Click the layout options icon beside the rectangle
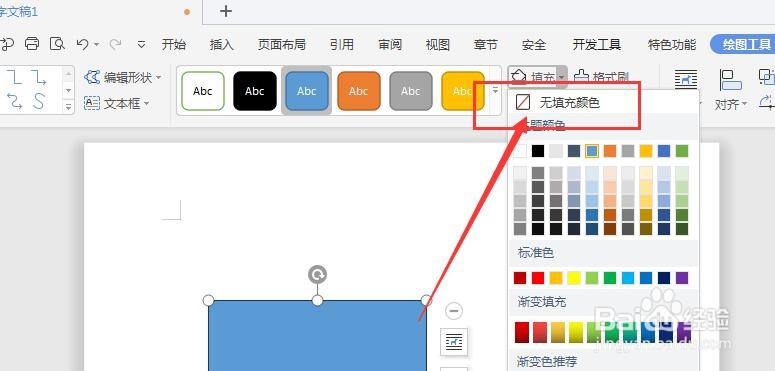The height and width of the screenshot is (371, 775). (454, 341)
